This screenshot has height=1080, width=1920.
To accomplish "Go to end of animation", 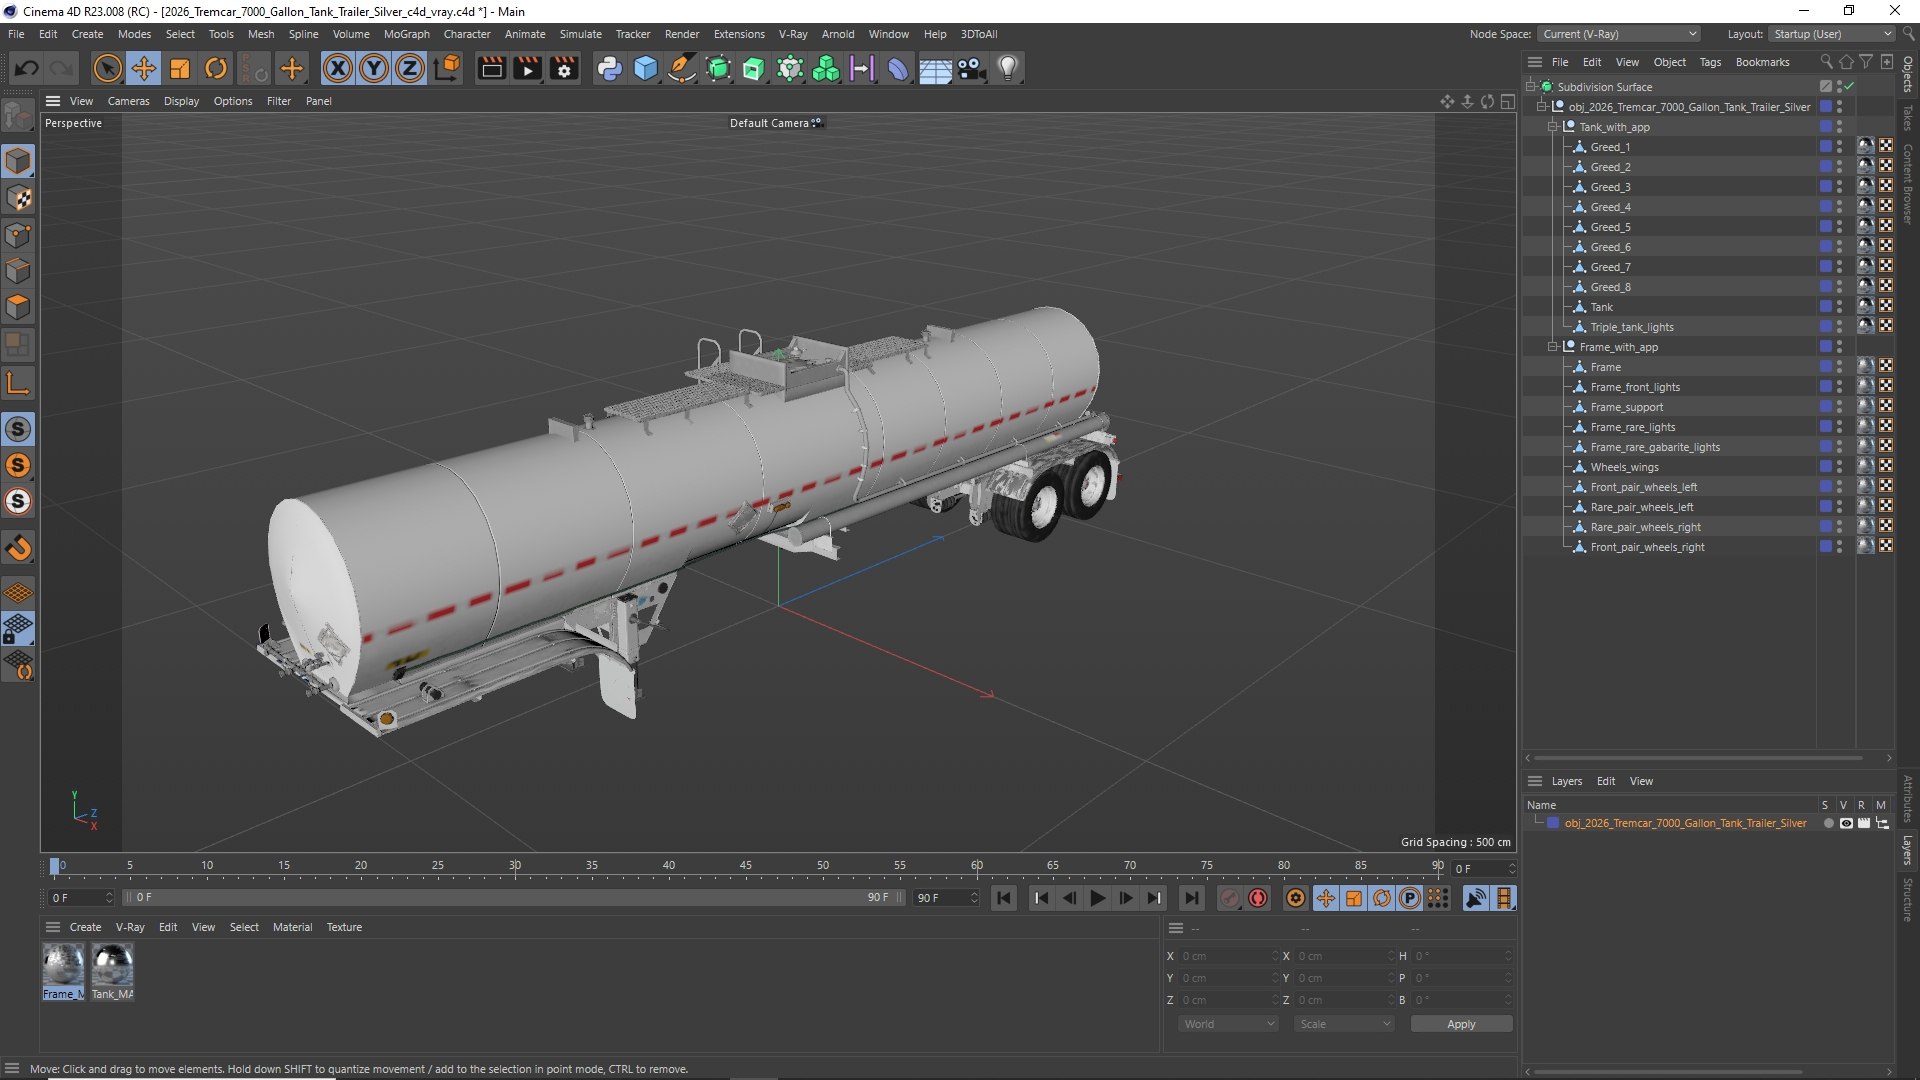I will [1191, 898].
